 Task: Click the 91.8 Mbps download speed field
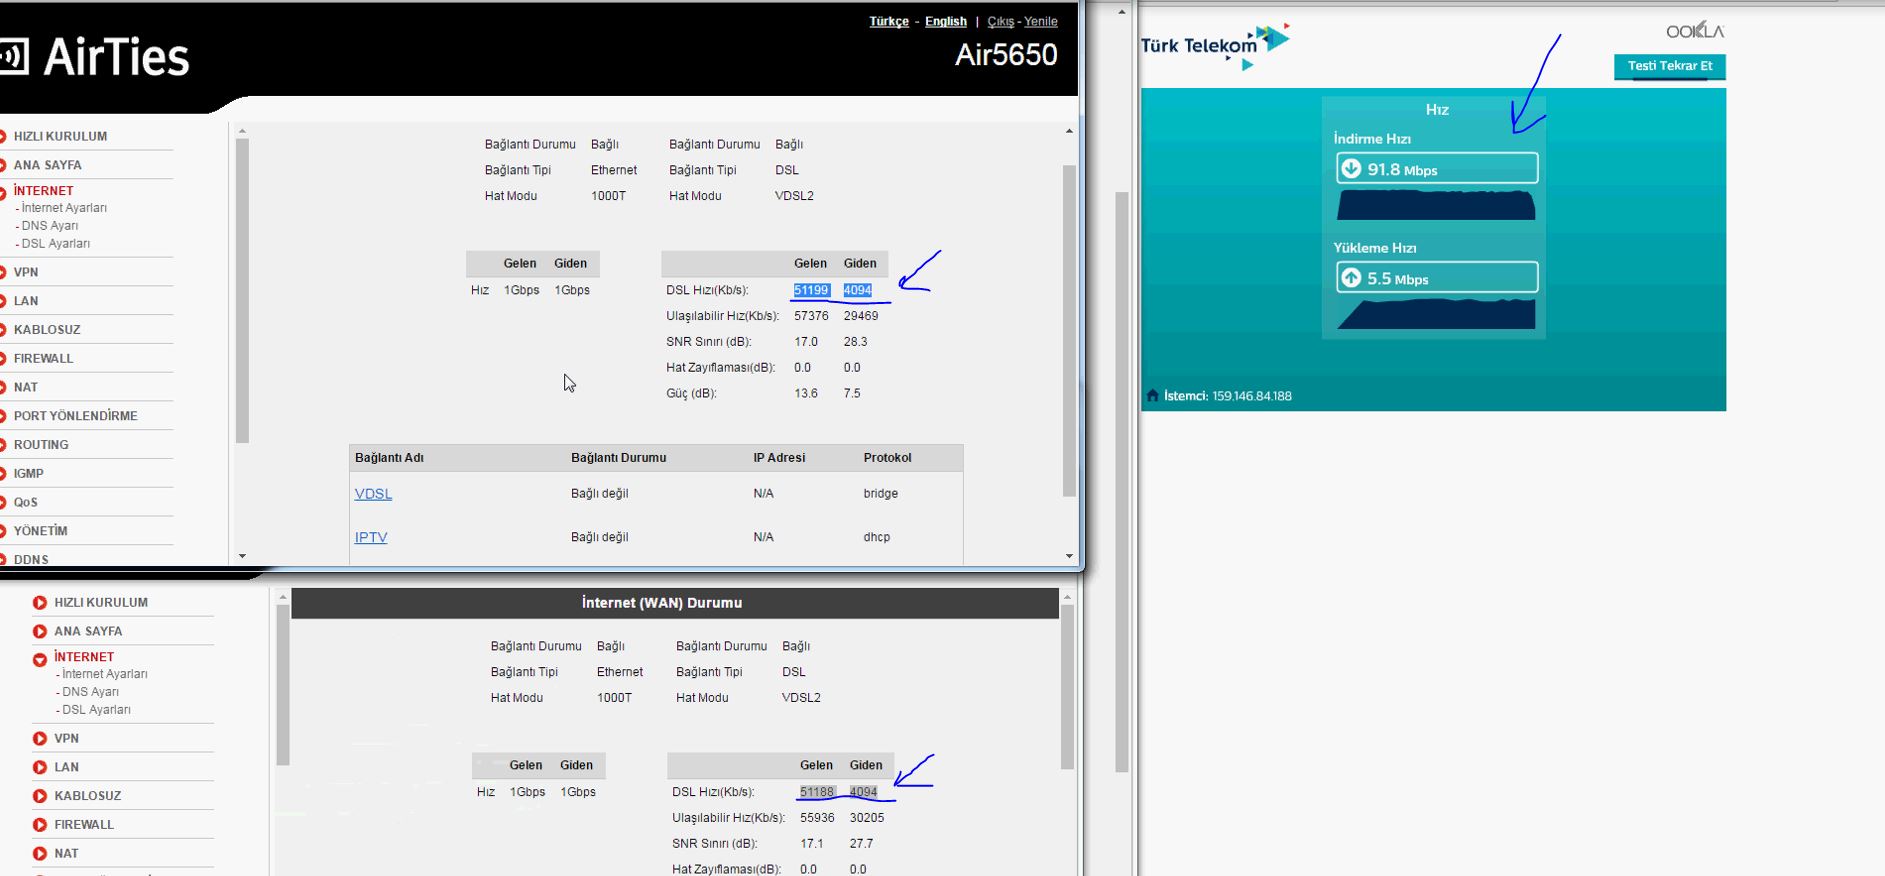[1437, 169]
